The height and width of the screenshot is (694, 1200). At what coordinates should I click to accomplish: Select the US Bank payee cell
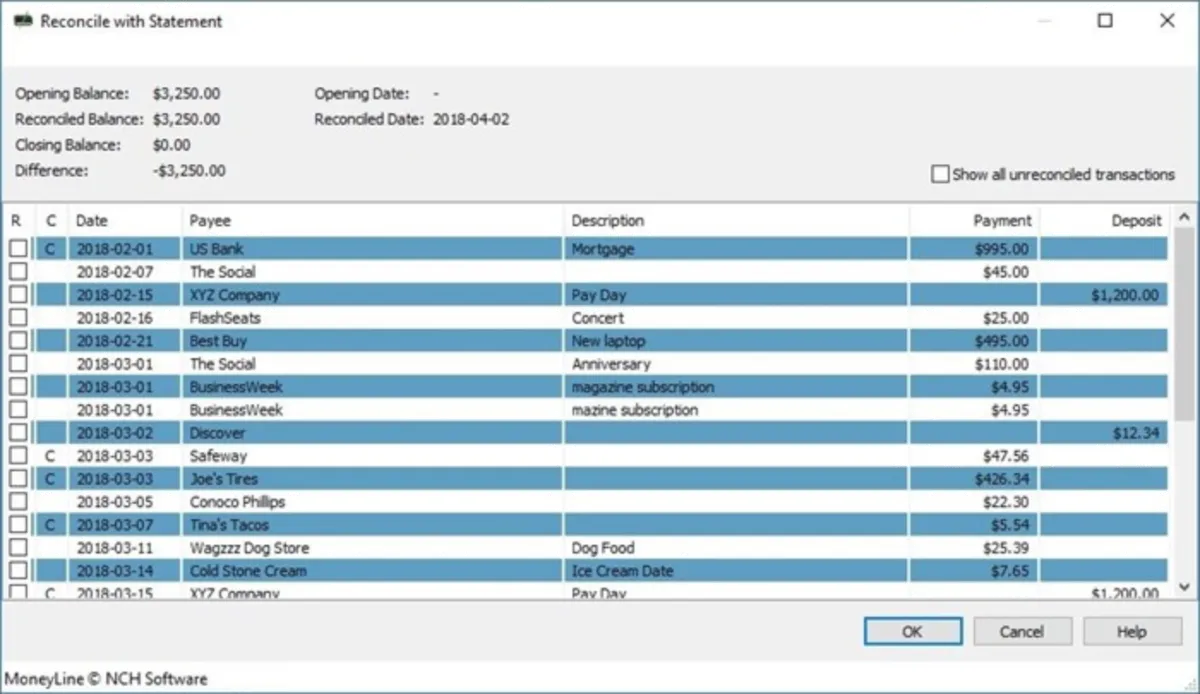373,248
